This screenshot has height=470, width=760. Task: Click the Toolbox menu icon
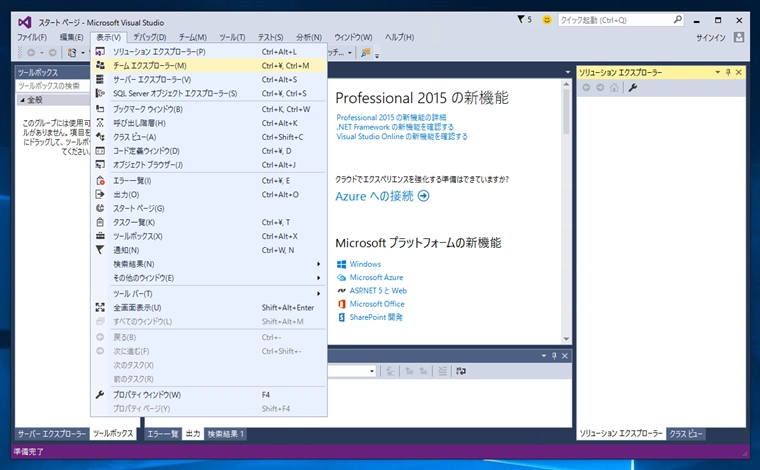point(100,236)
